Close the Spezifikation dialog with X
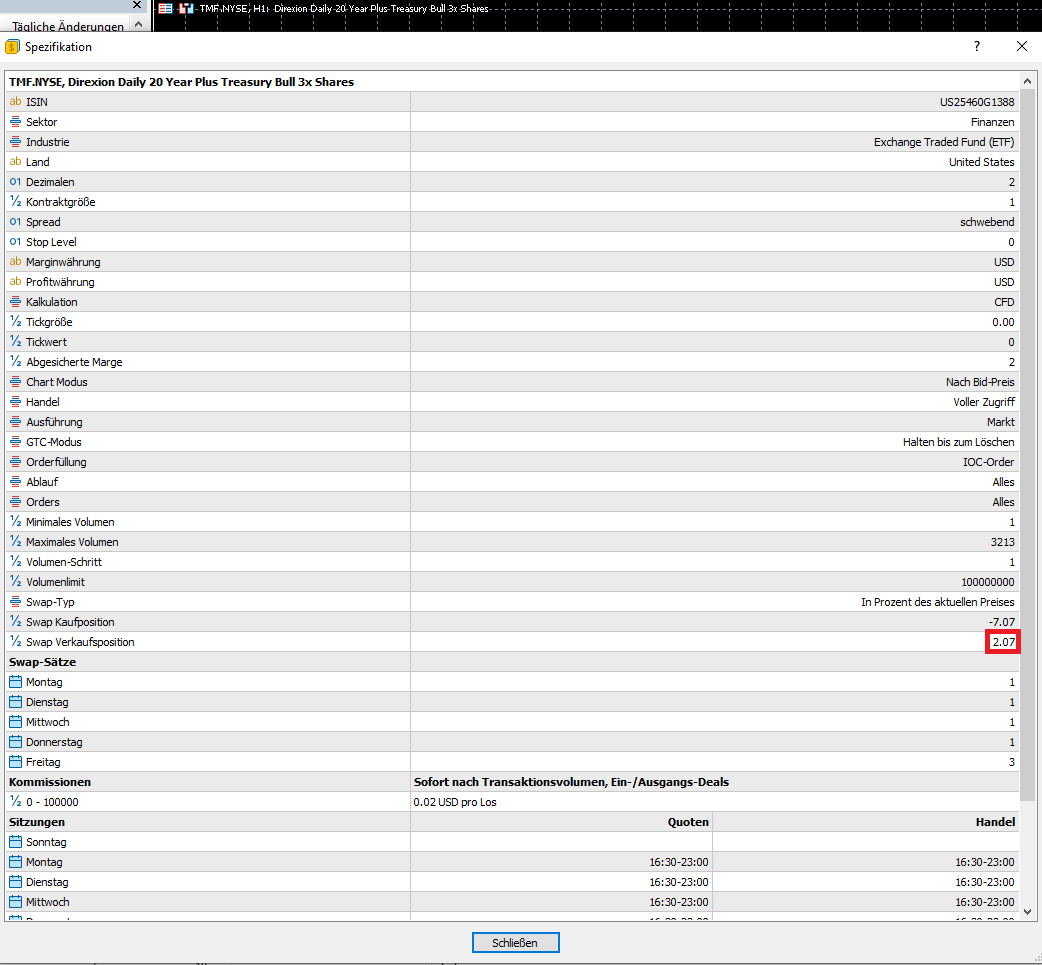 [x=1021, y=46]
